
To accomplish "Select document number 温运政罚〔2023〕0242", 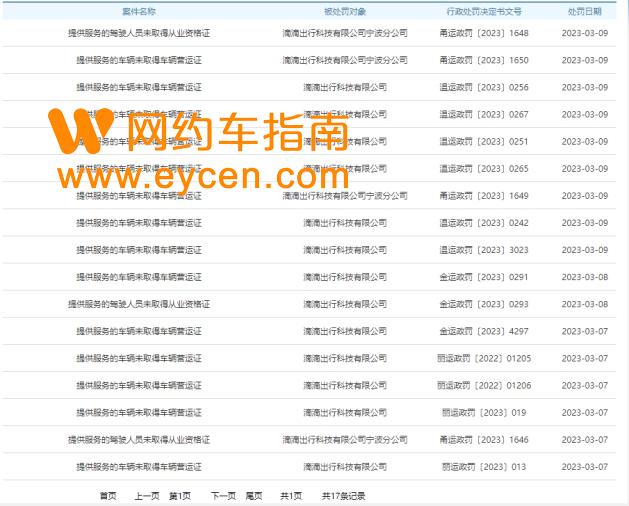I will click(484, 223).
